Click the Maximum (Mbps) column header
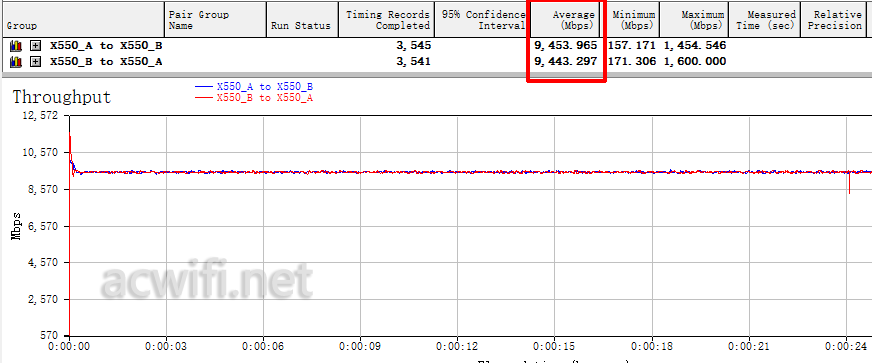Viewport: 872px width, 363px height. point(695,19)
